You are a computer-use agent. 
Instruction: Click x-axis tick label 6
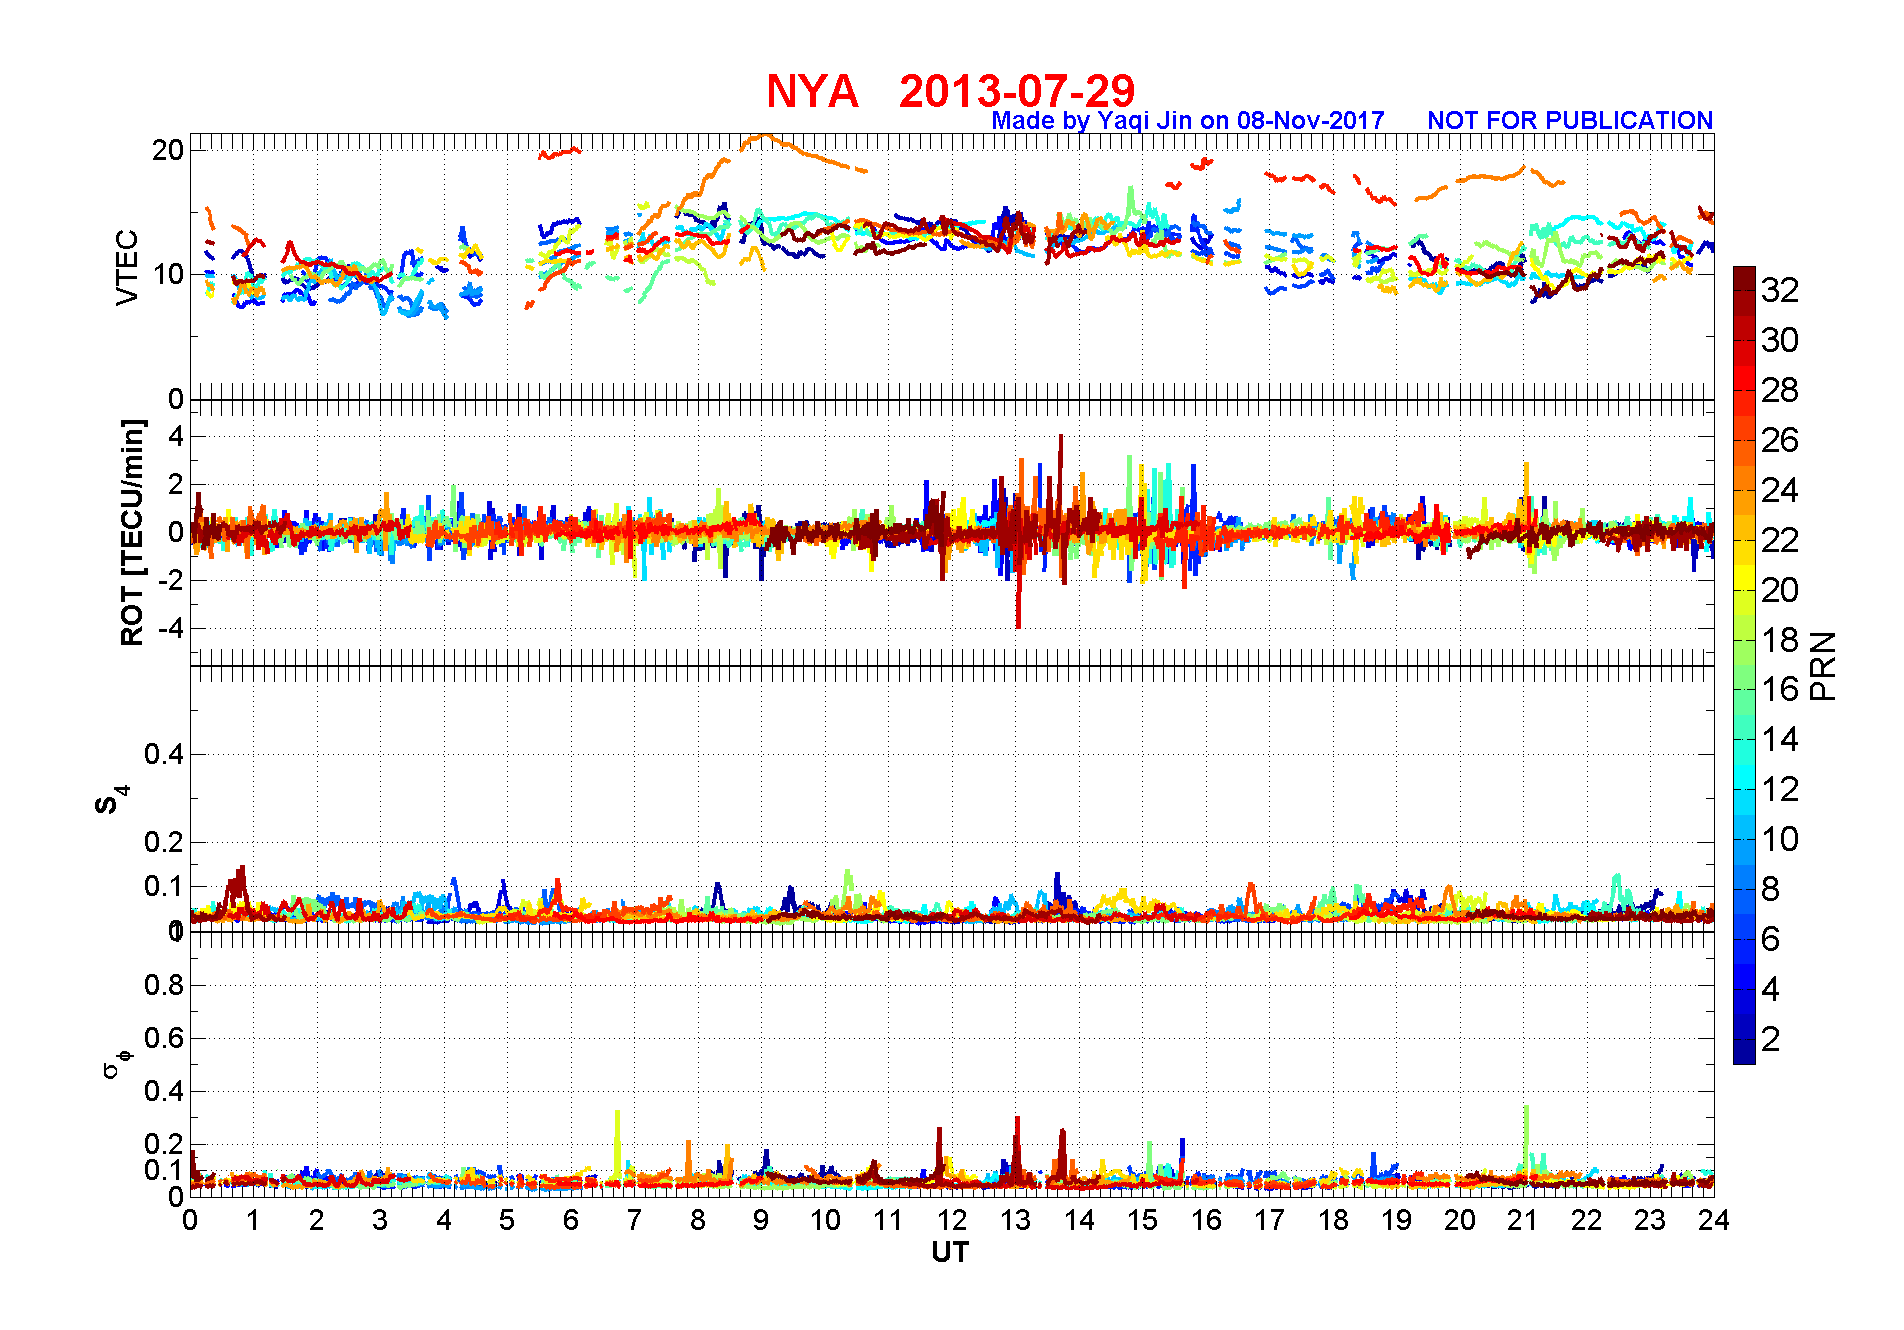tap(571, 1220)
